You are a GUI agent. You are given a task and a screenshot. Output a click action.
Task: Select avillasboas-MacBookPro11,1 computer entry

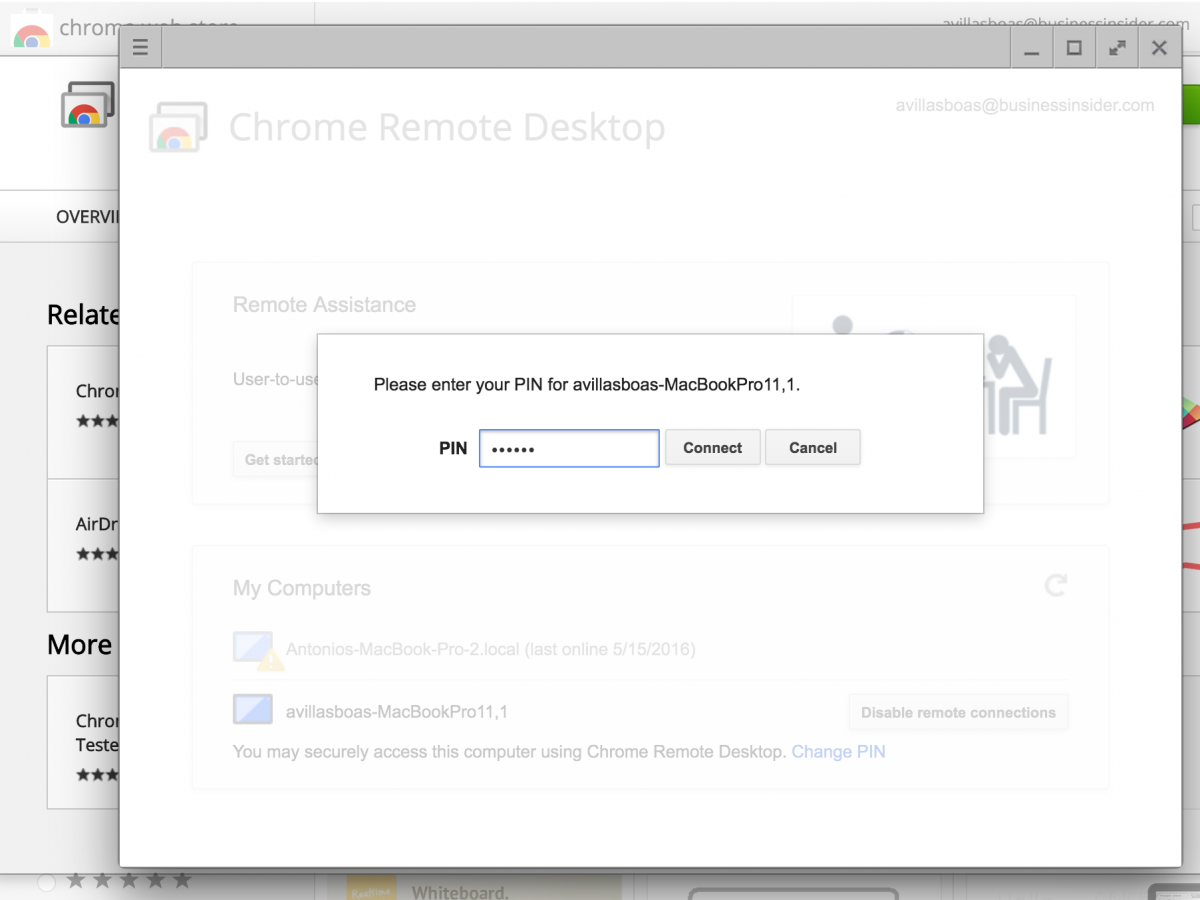click(x=397, y=712)
